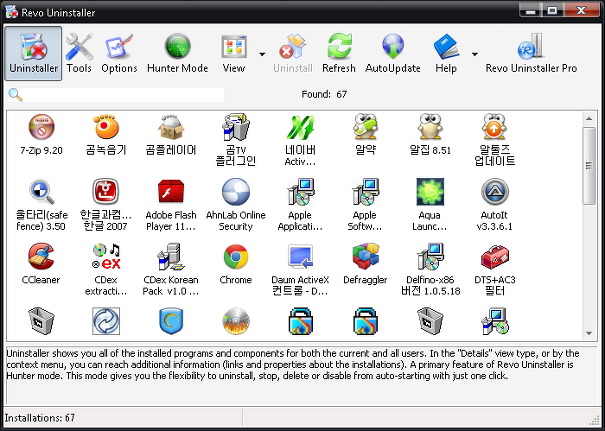The image size is (605, 431).
Task: Open the Tools section
Action: pos(79,53)
